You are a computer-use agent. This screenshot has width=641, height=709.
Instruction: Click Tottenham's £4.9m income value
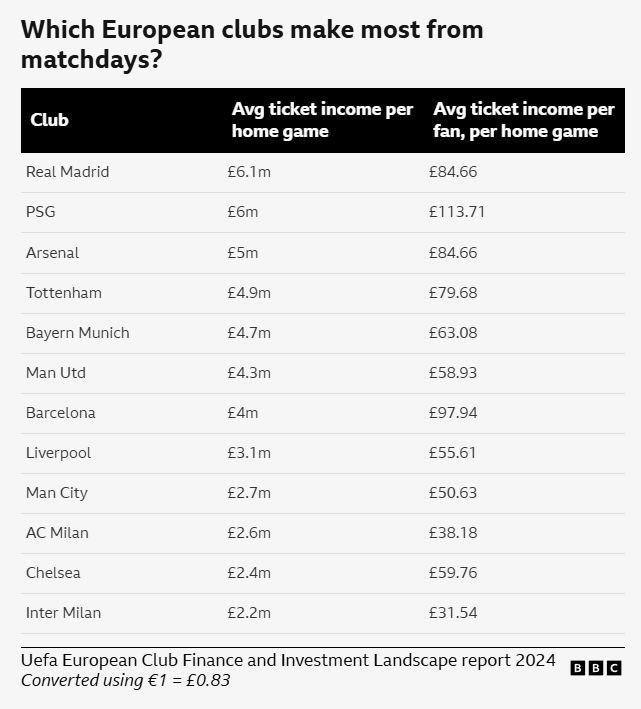click(249, 293)
